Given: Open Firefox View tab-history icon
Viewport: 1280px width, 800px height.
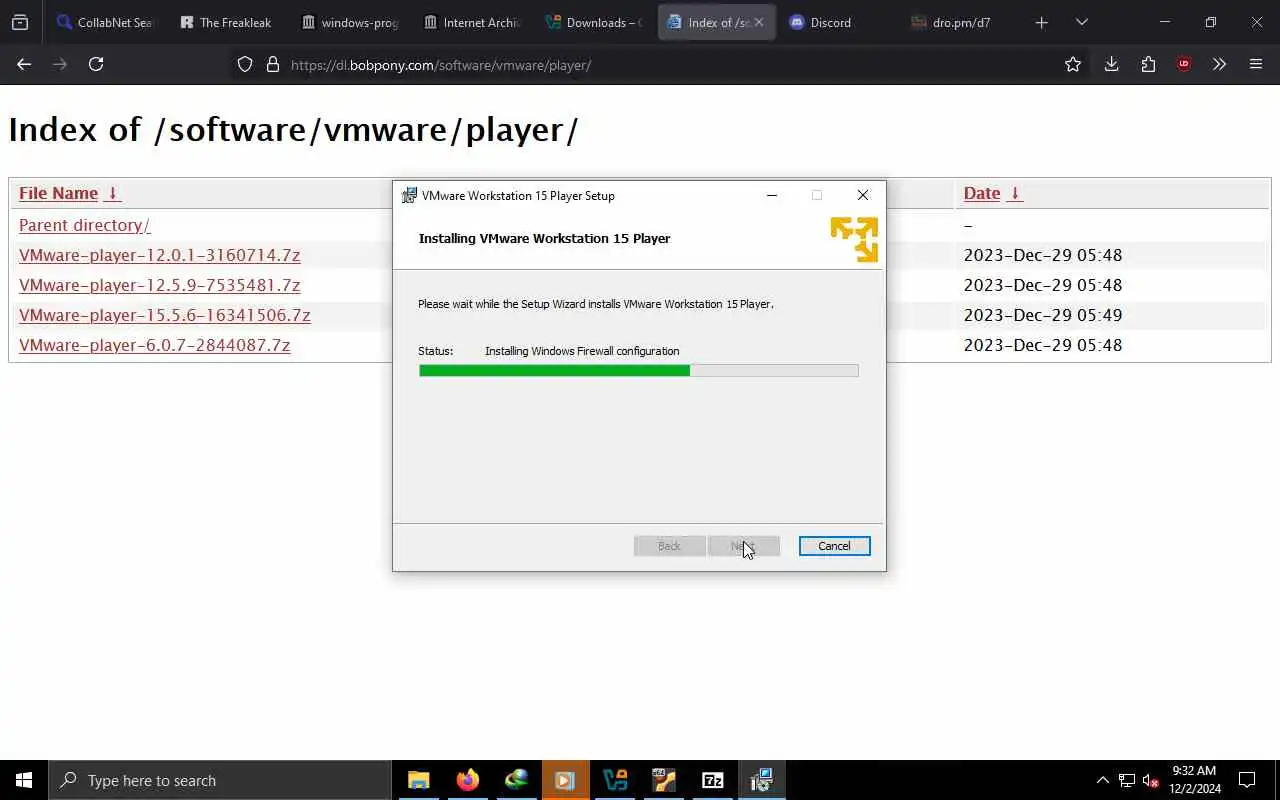Looking at the screenshot, I should coord(20,22).
